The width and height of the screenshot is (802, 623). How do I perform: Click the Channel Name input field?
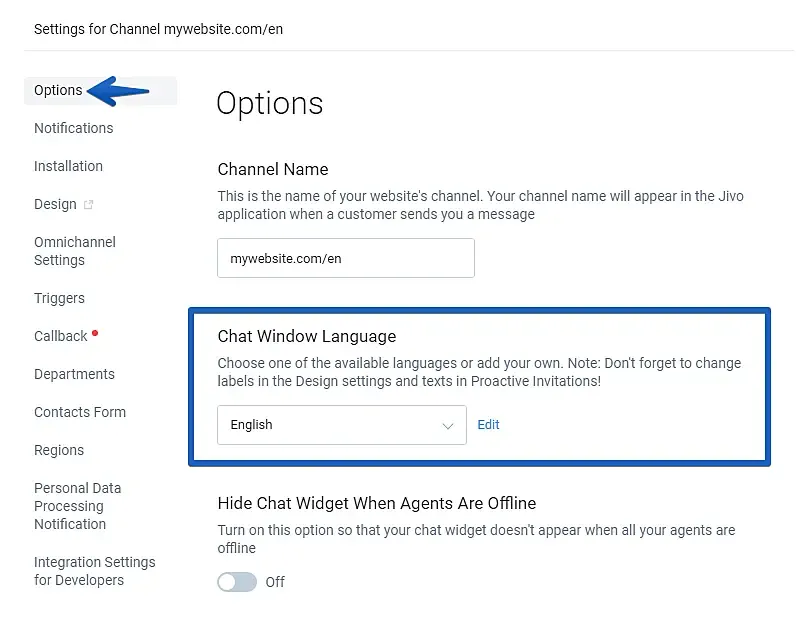tap(346, 258)
